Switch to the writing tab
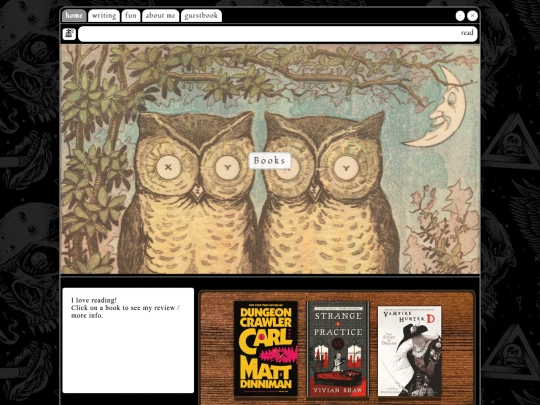 [x=104, y=16]
